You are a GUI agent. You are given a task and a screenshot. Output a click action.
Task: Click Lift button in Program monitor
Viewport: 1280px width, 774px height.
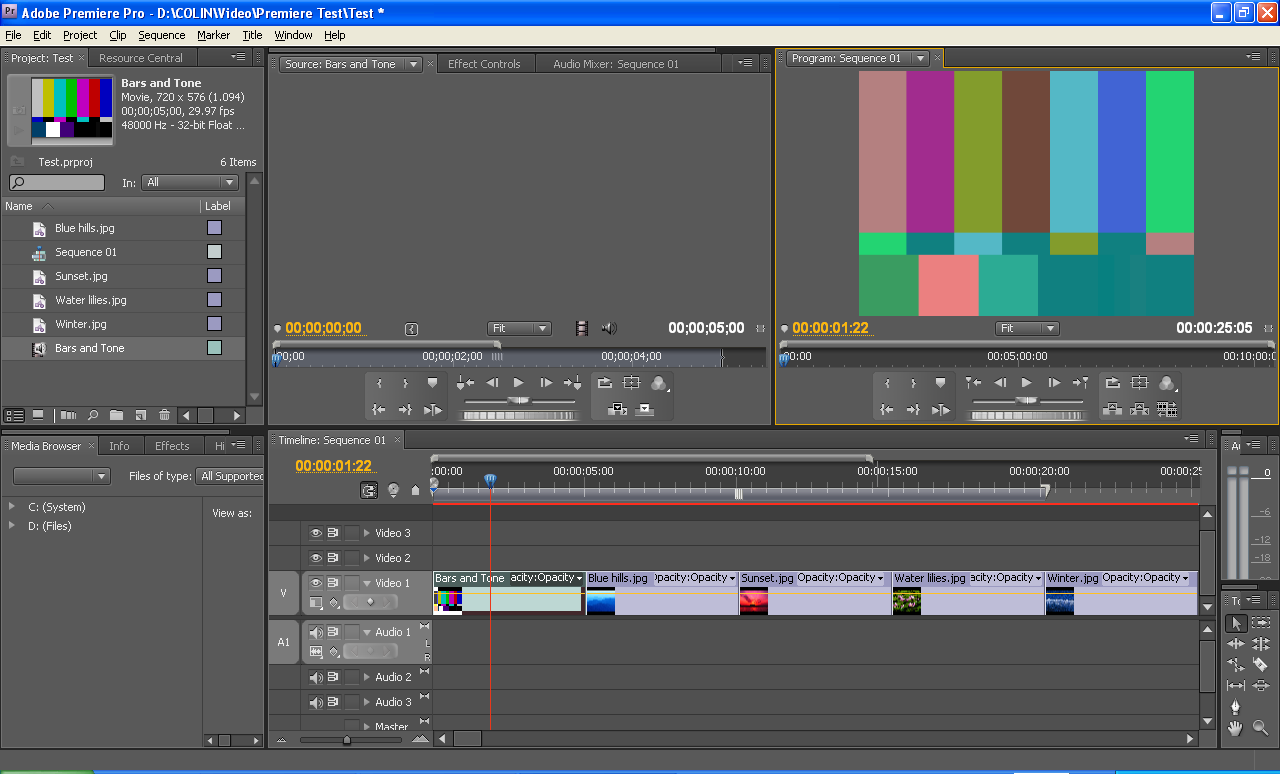(1112, 409)
